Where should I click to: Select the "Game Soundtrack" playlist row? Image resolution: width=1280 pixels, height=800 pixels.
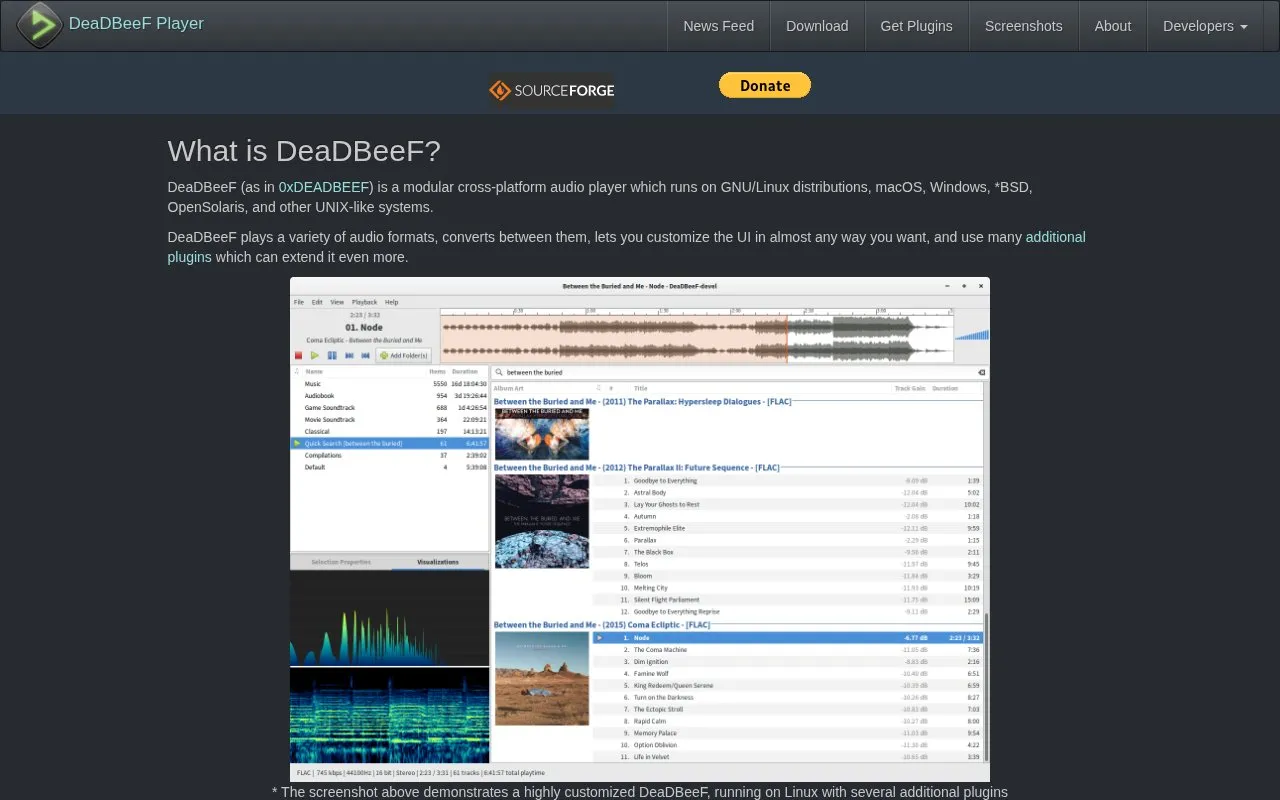[390, 408]
